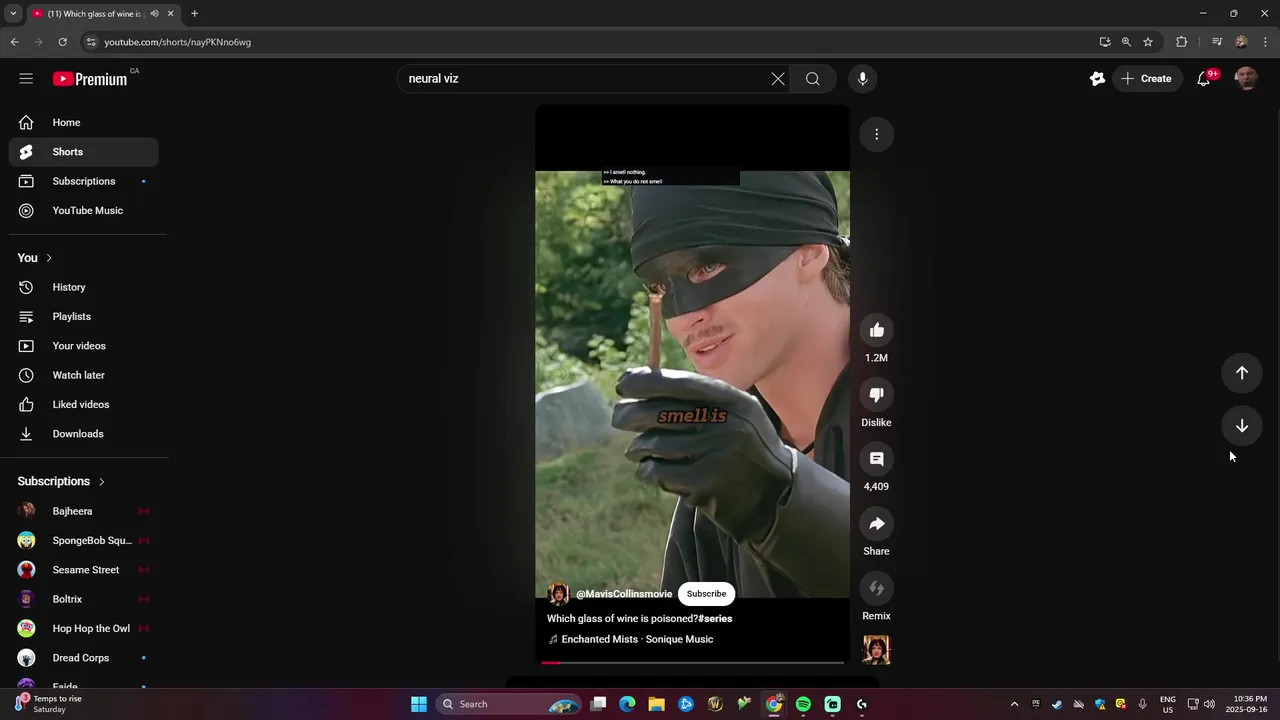Open @MavisCollinsmovie channel name
Image resolution: width=1280 pixels, height=720 pixels.
(x=624, y=594)
